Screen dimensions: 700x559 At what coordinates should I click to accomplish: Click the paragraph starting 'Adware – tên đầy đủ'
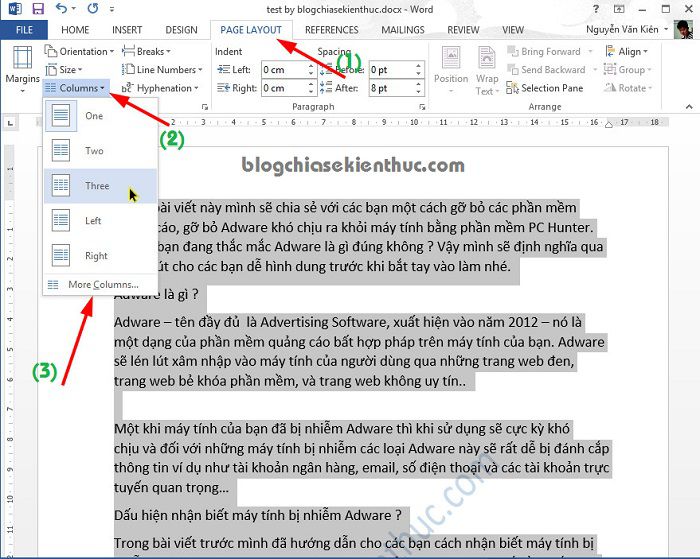359,351
